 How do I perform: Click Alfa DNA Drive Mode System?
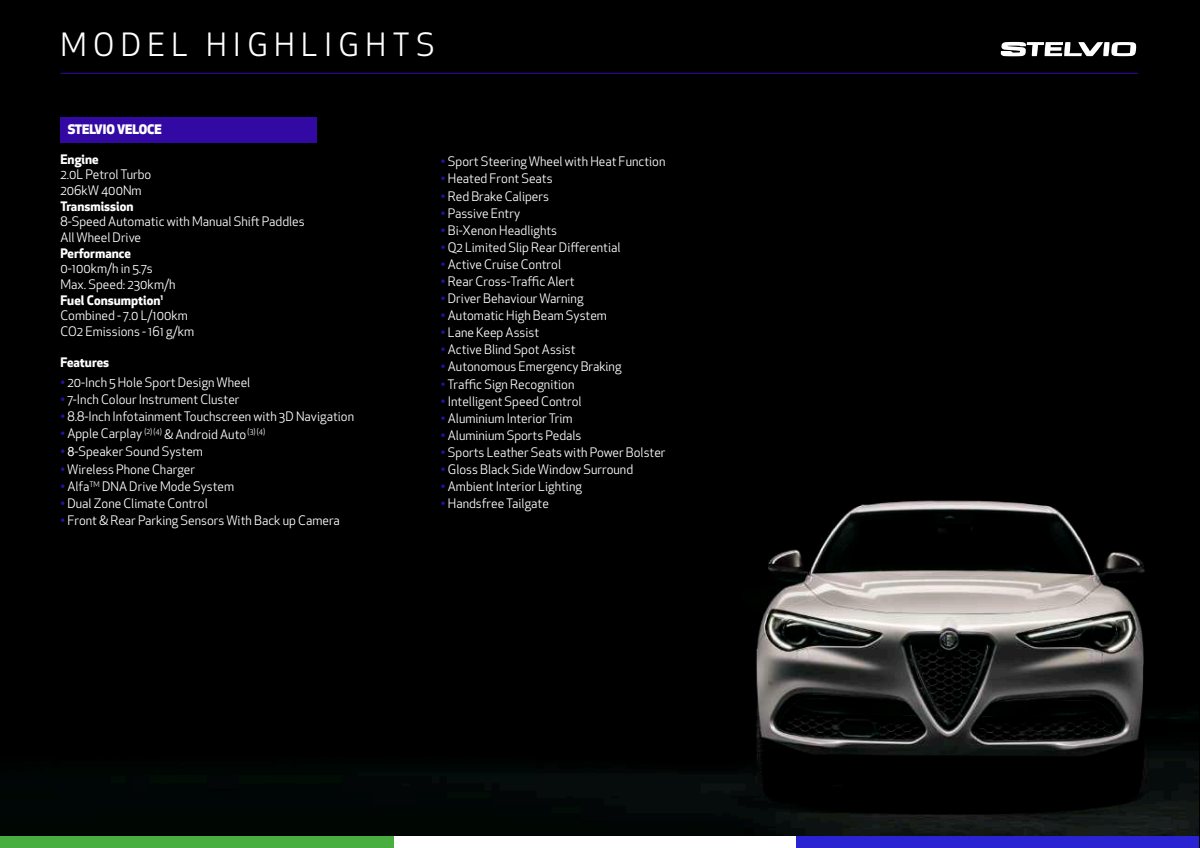pyautogui.click(x=150, y=487)
